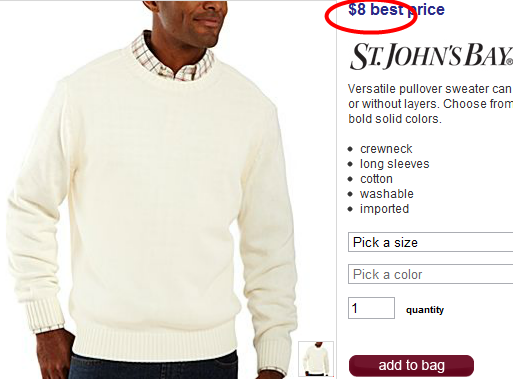Open the "Pick a size" dropdown
This screenshot has width=513, height=379.
point(430,242)
